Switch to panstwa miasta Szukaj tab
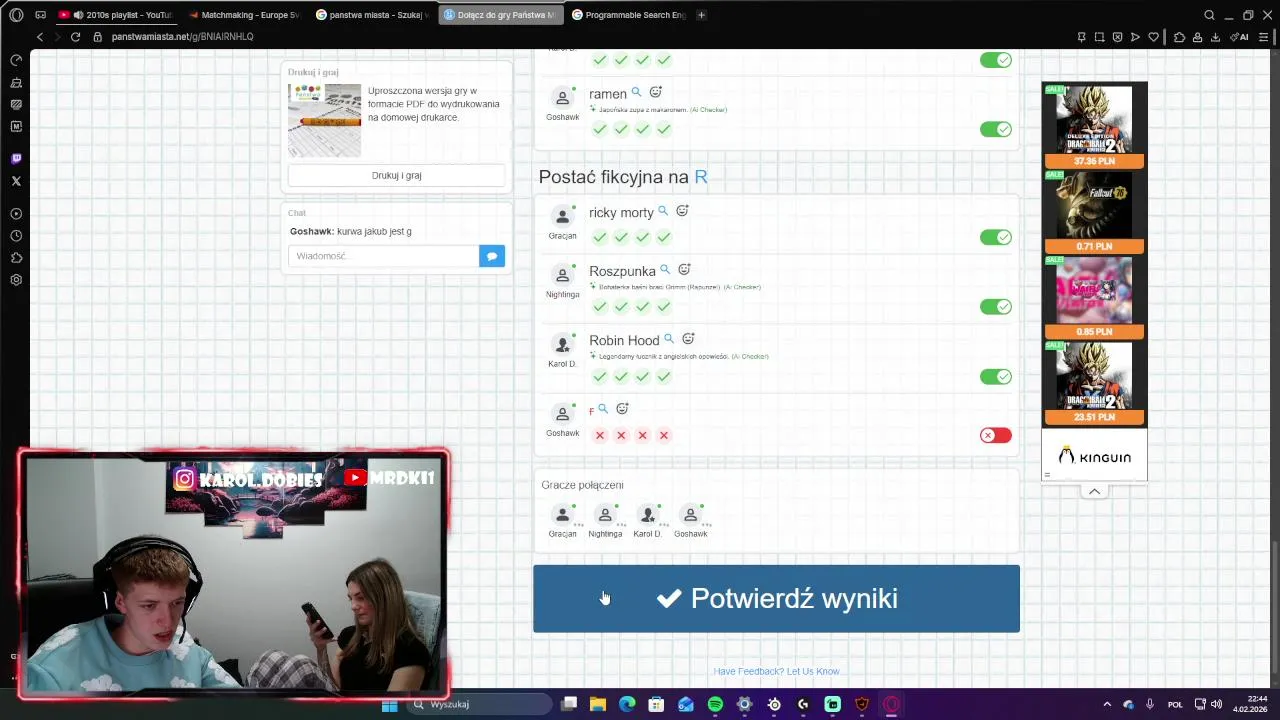The image size is (1280, 720). 372,15
